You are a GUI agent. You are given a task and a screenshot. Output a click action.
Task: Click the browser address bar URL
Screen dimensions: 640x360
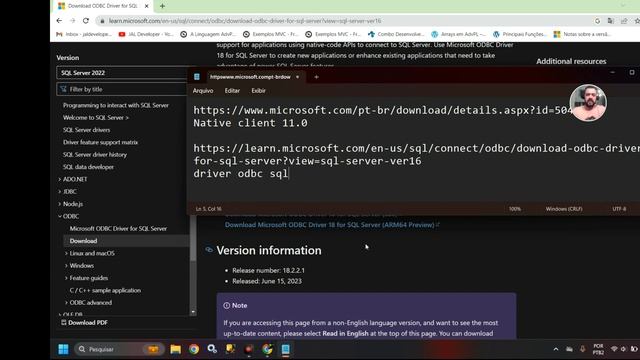click(x=245, y=21)
